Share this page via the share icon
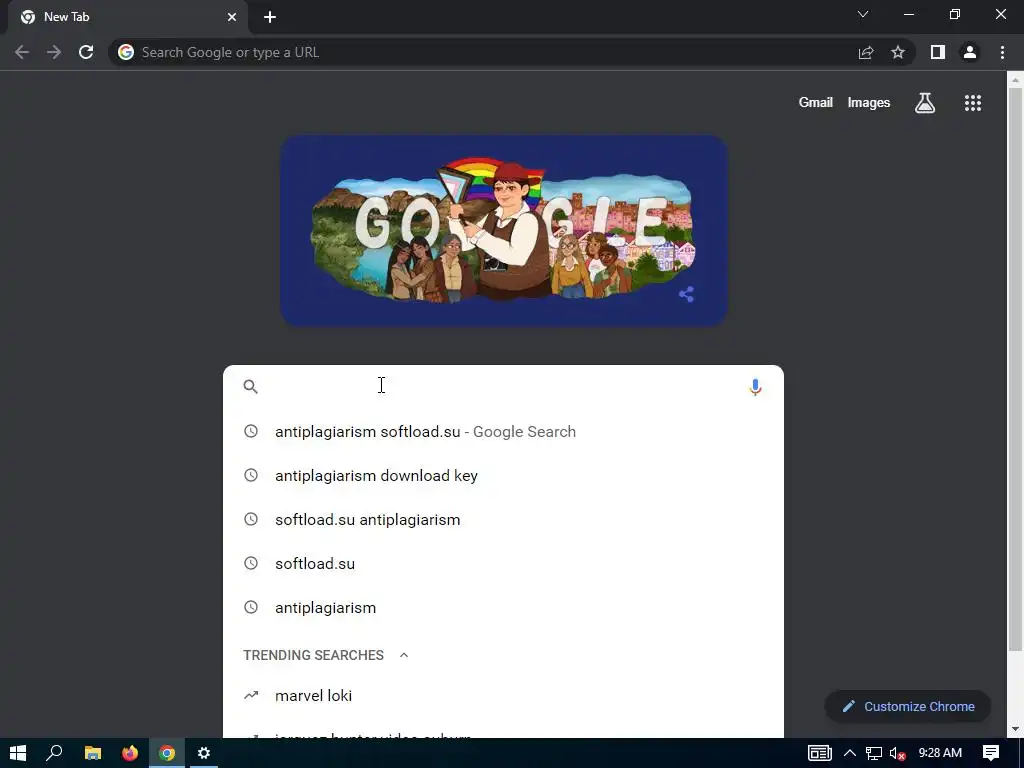 point(866,52)
